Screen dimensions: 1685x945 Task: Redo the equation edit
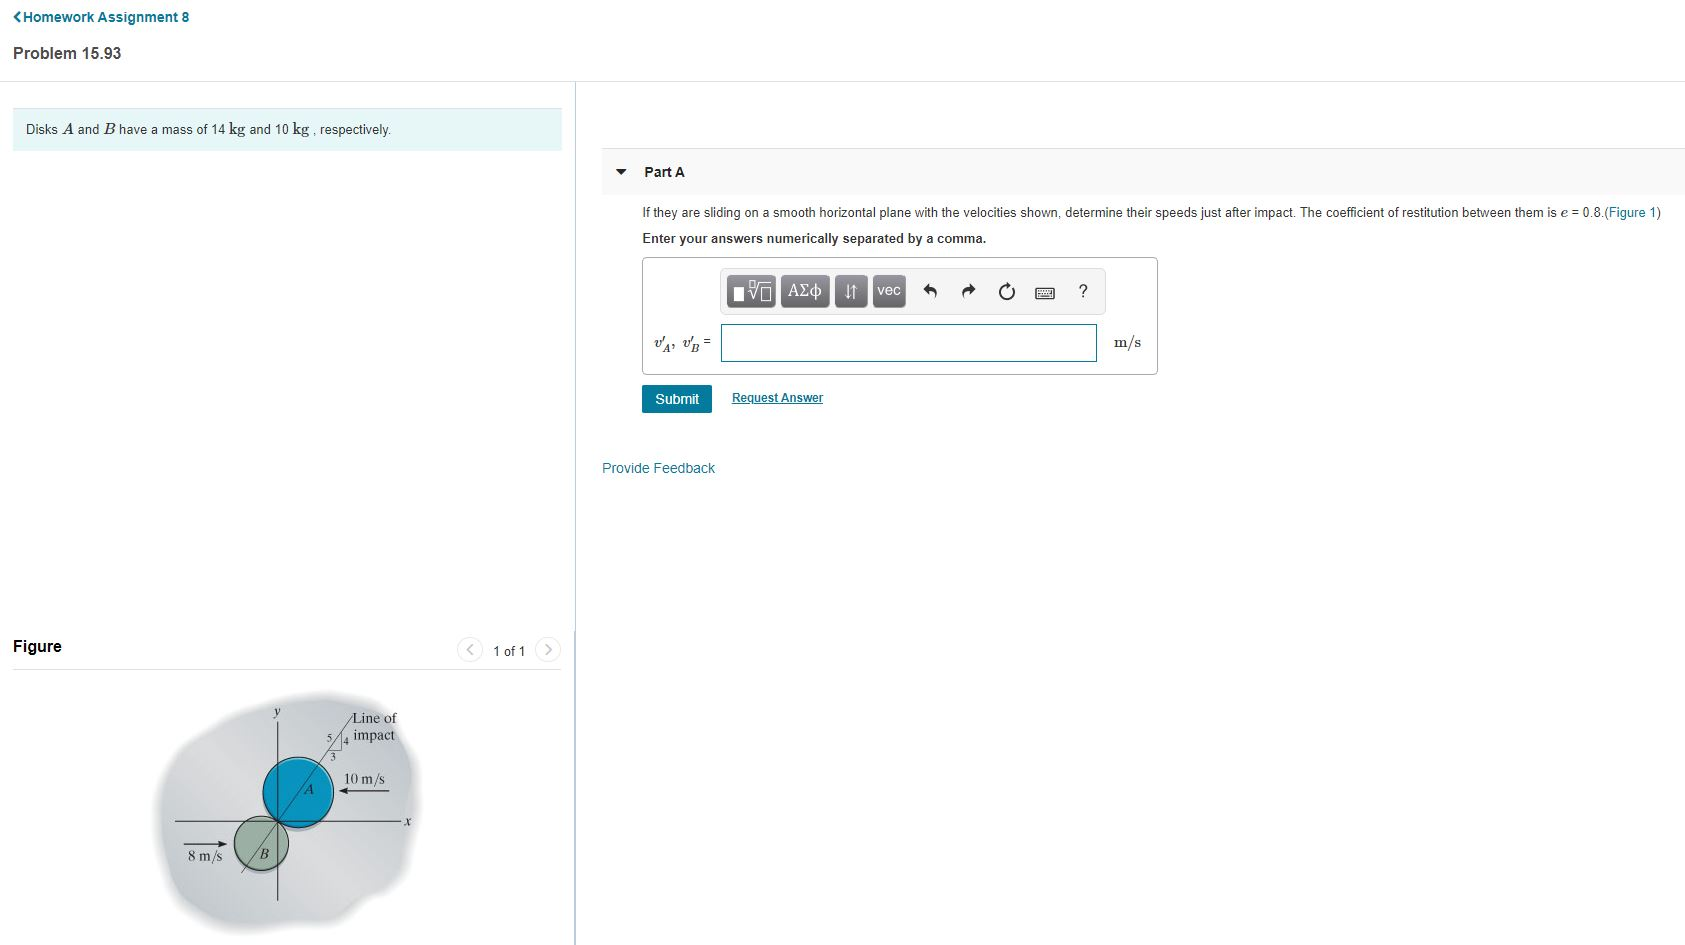click(x=967, y=291)
